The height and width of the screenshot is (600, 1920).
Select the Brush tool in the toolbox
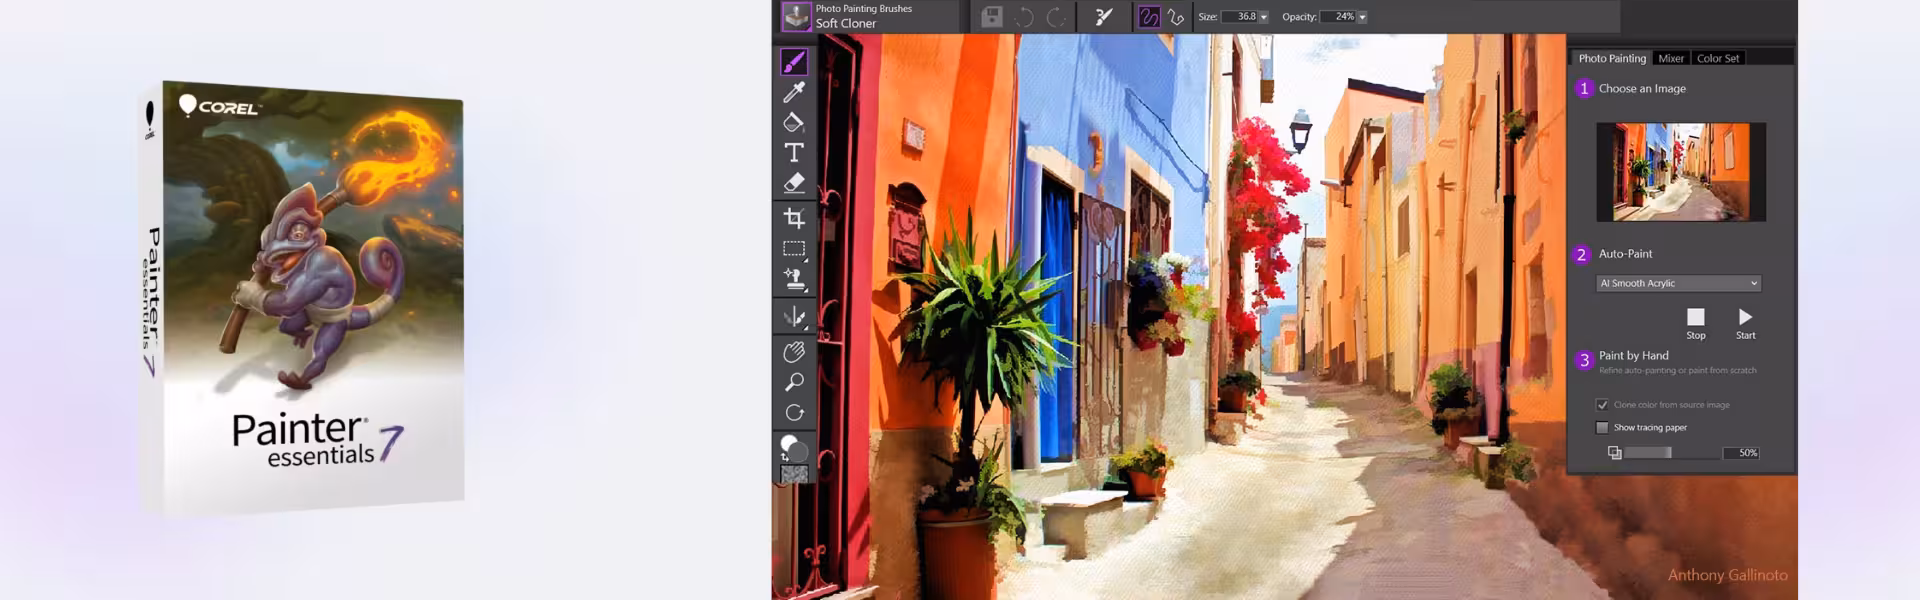(x=794, y=62)
